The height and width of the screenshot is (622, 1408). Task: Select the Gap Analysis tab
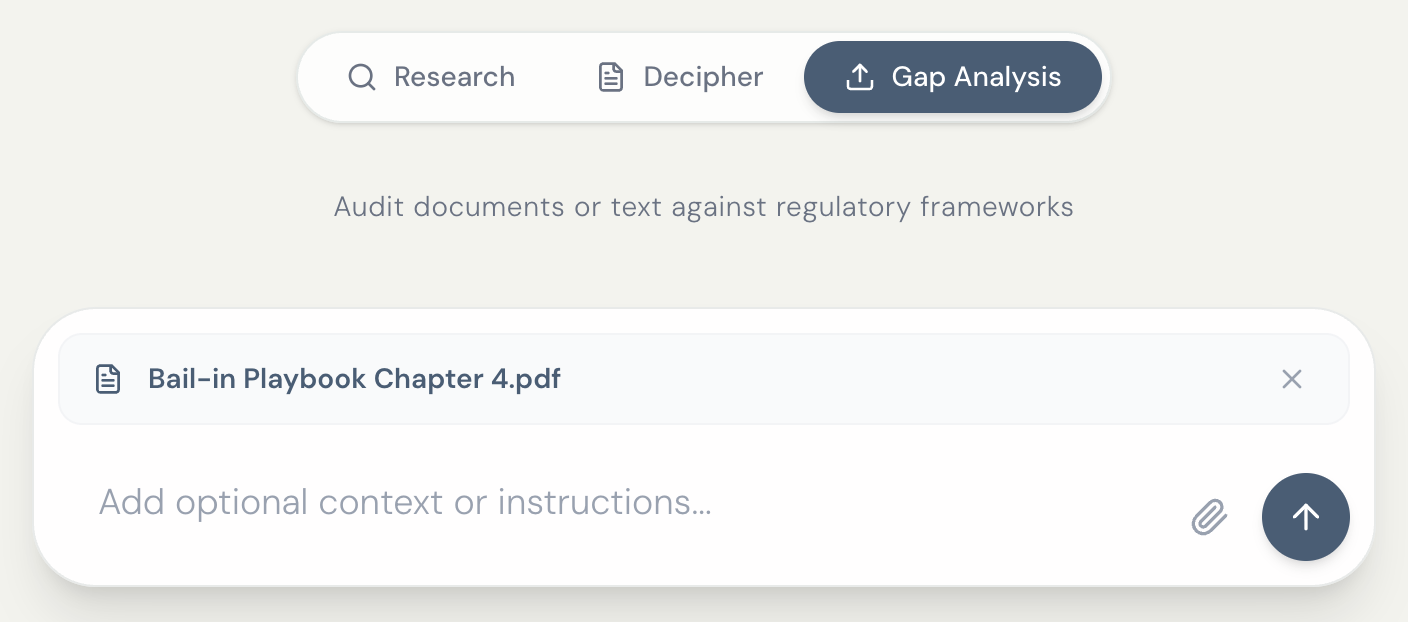952,77
